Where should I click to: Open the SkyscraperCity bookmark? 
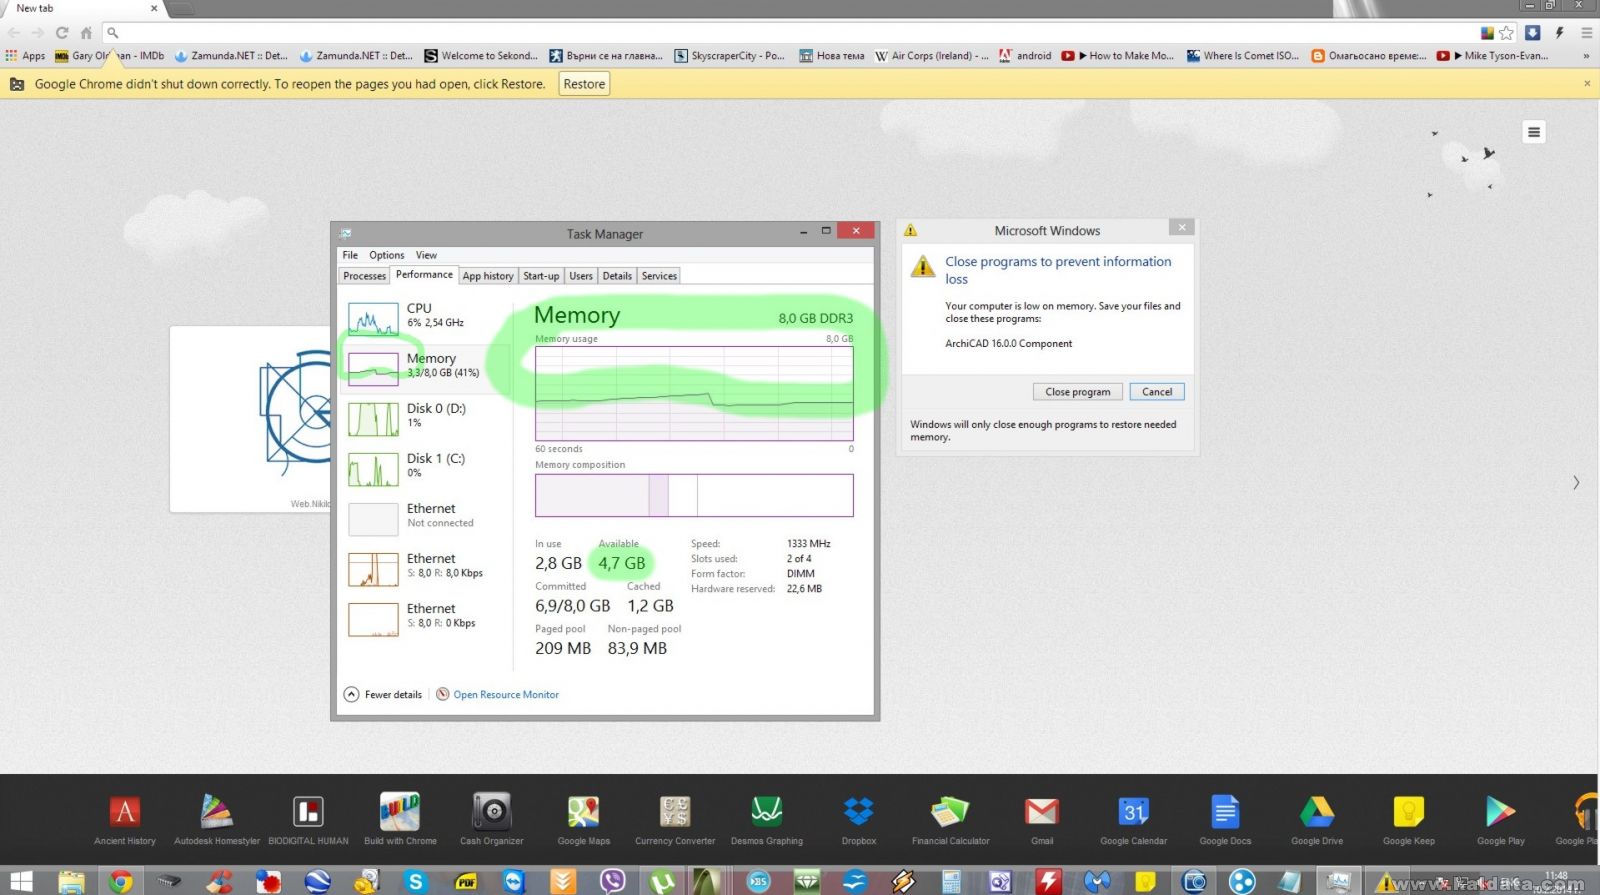pyautogui.click(x=730, y=56)
